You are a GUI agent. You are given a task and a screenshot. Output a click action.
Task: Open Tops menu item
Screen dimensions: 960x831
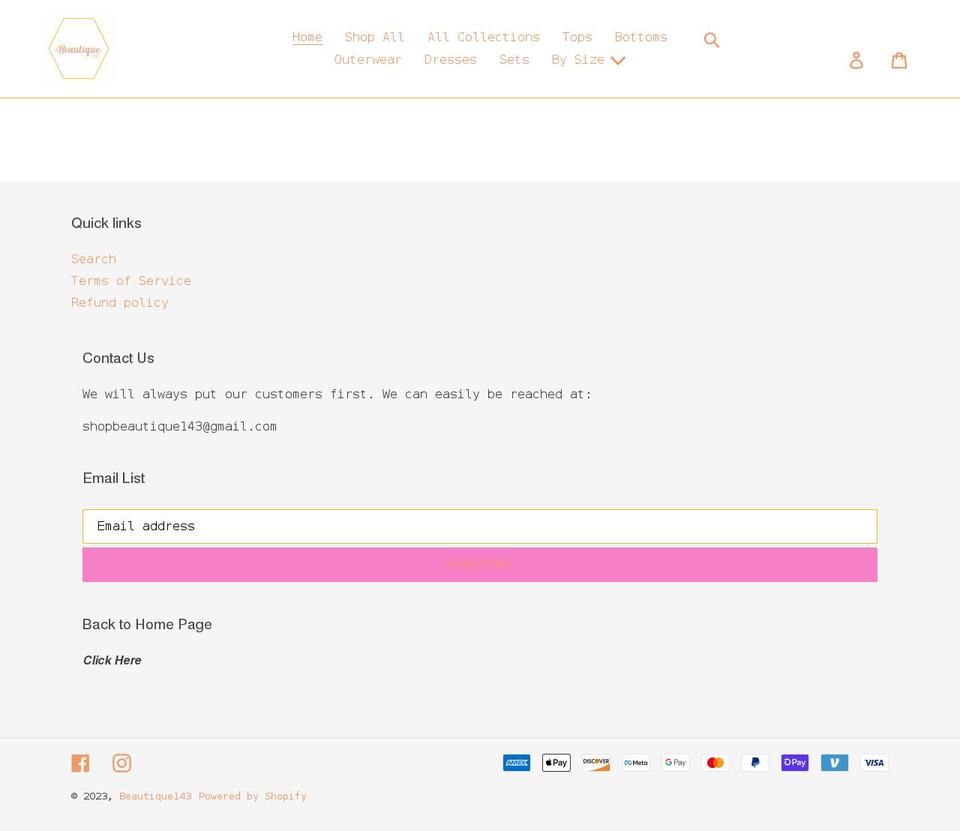(x=577, y=37)
